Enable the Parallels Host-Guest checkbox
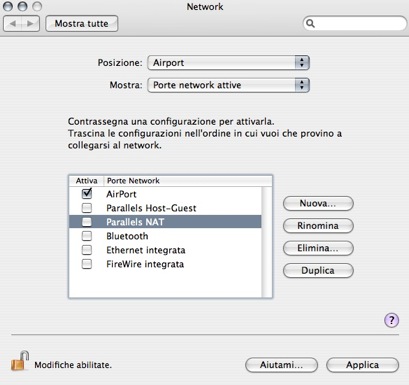This screenshot has width=409, height=385. (87, 208)
